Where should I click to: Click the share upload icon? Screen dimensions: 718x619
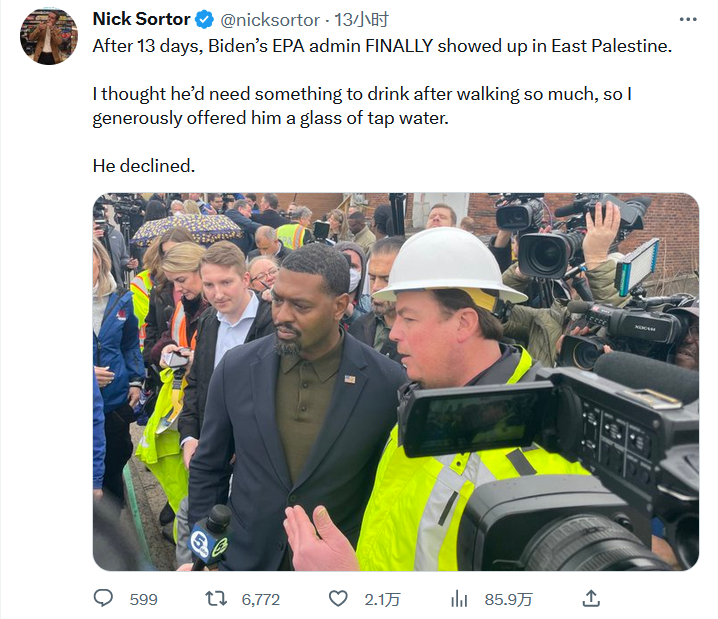click(591, 598)
